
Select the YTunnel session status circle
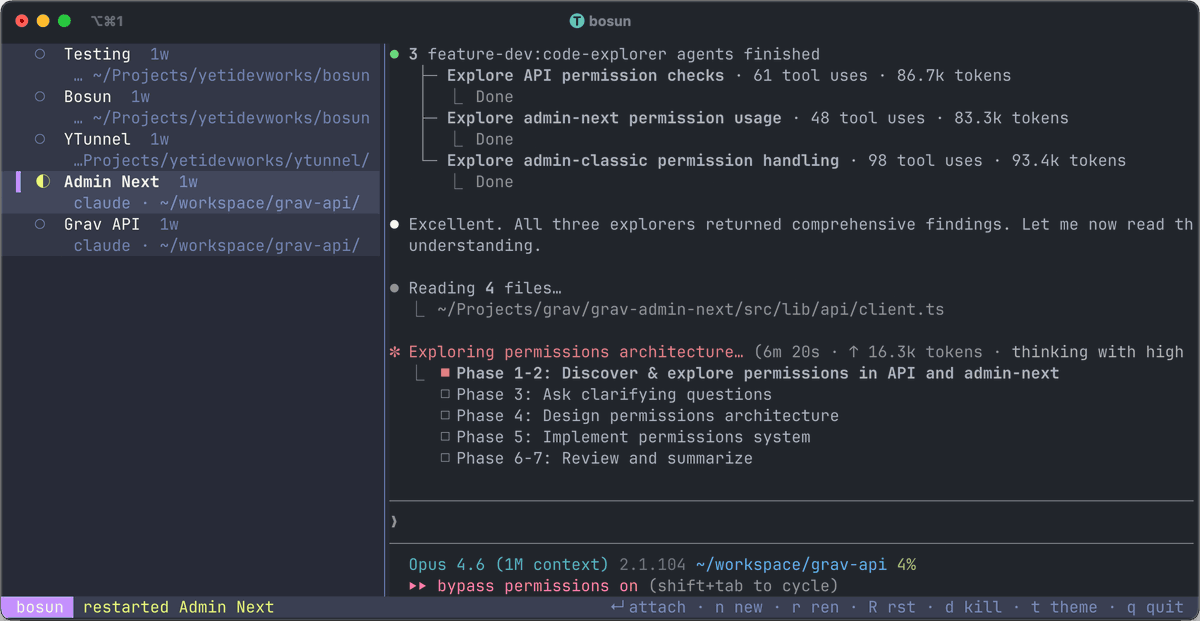point(40,139)
